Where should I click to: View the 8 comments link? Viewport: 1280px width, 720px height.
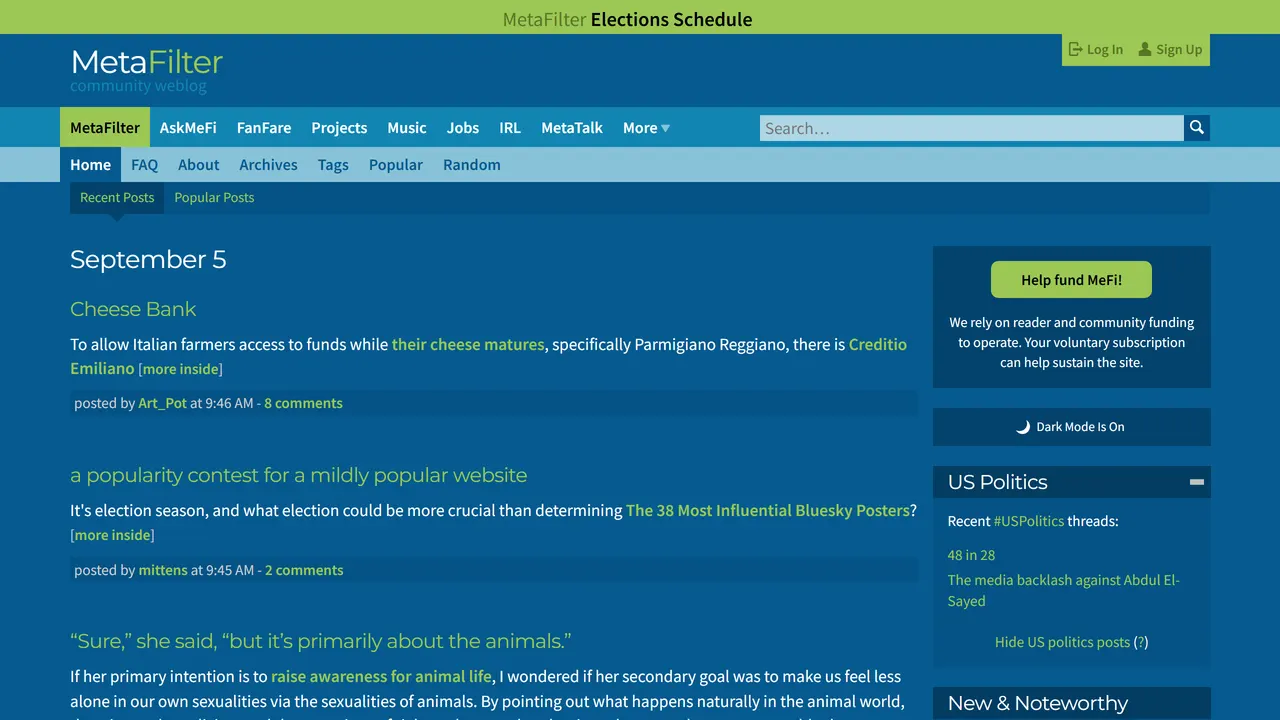[303, 403]
